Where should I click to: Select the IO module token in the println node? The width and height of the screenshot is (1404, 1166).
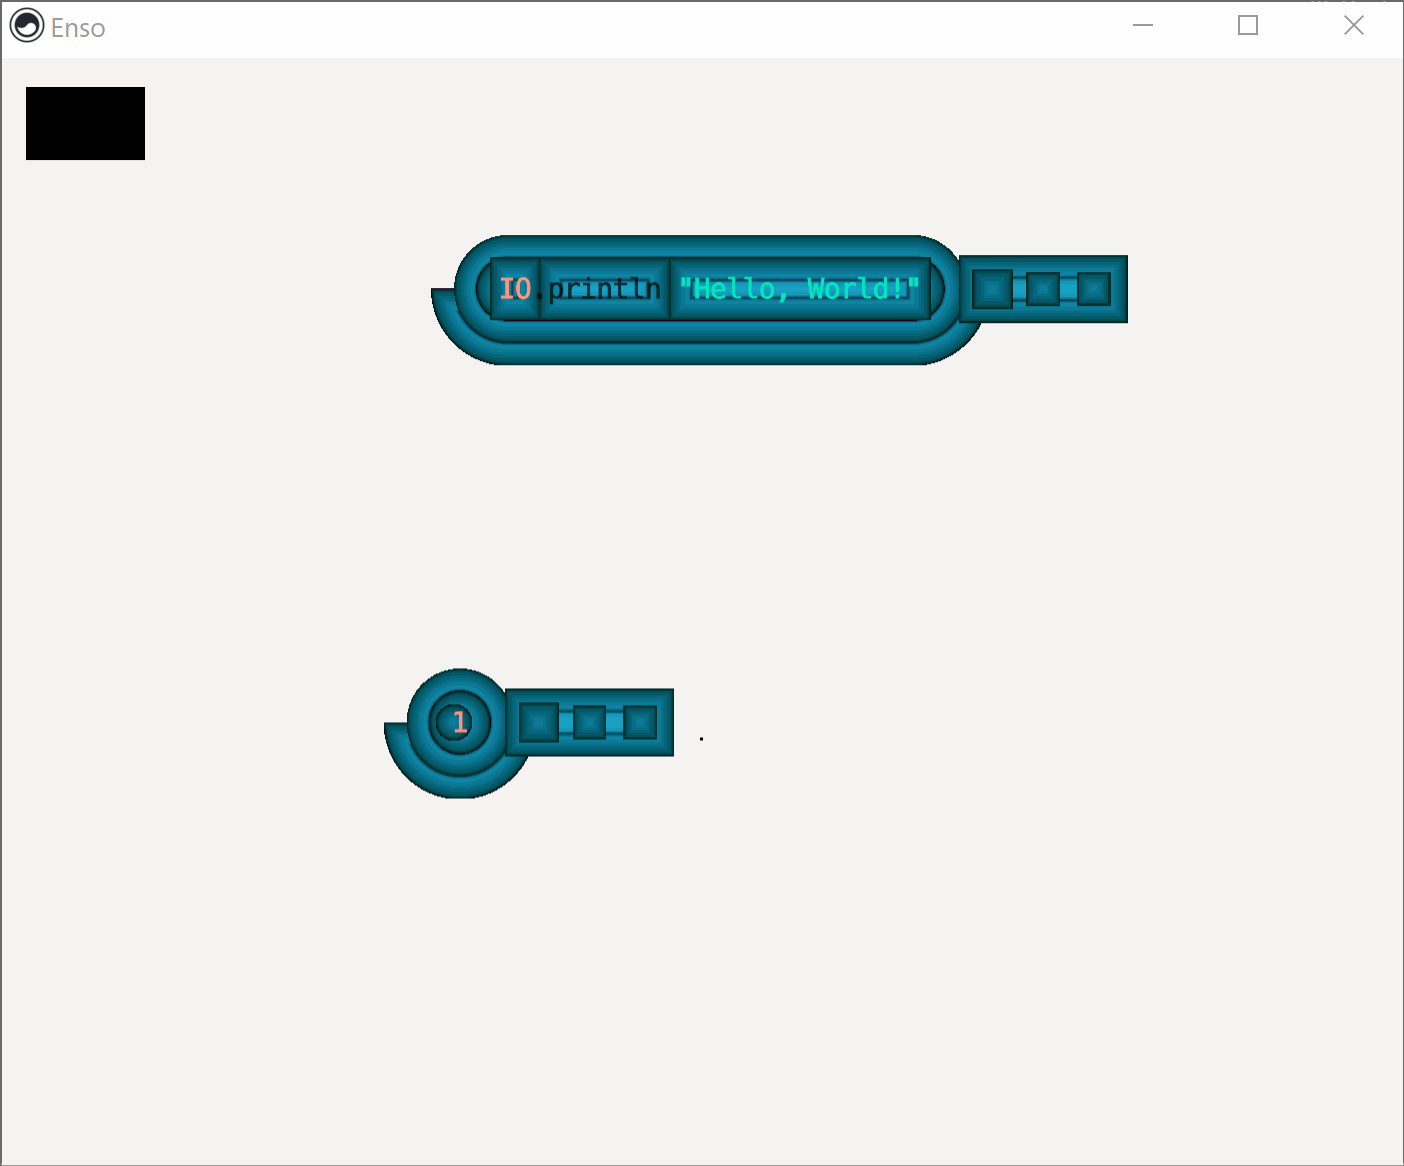tap(515, 288)
